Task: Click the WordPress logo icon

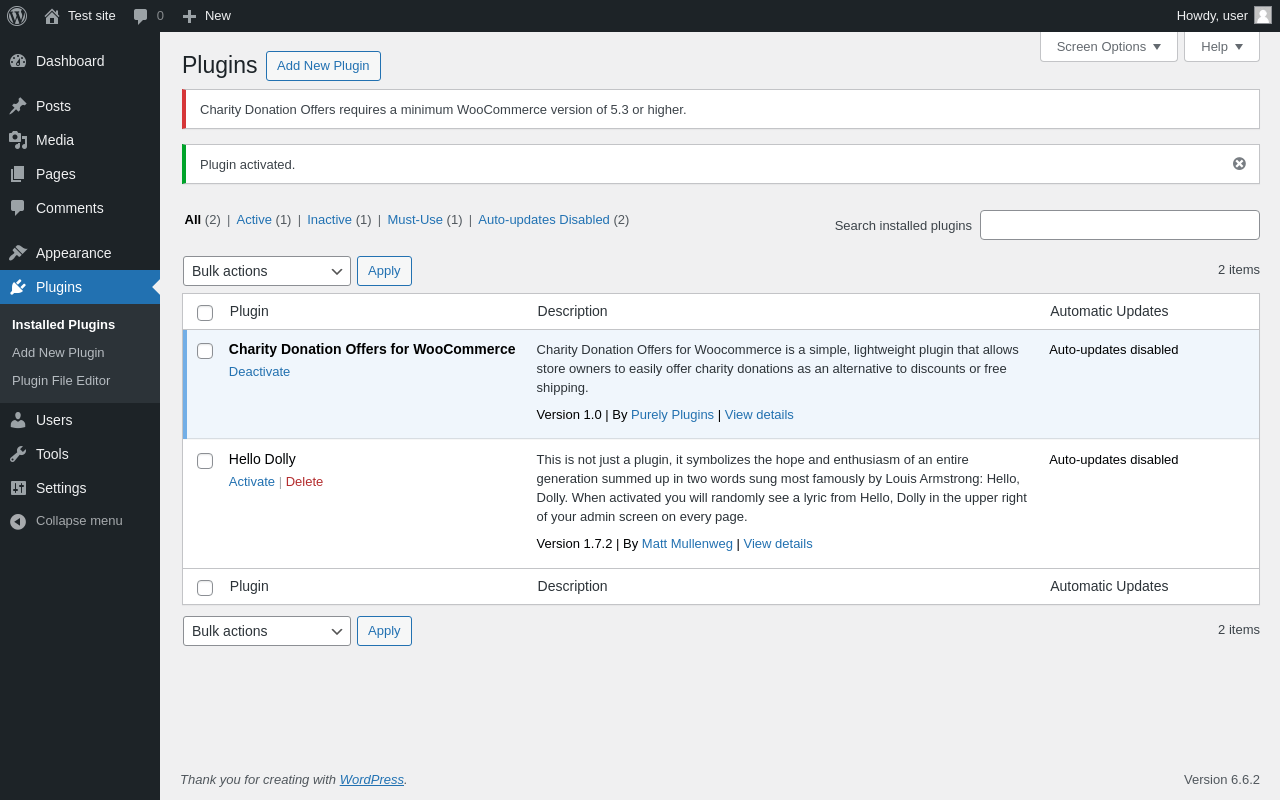Action: [17, 16]
